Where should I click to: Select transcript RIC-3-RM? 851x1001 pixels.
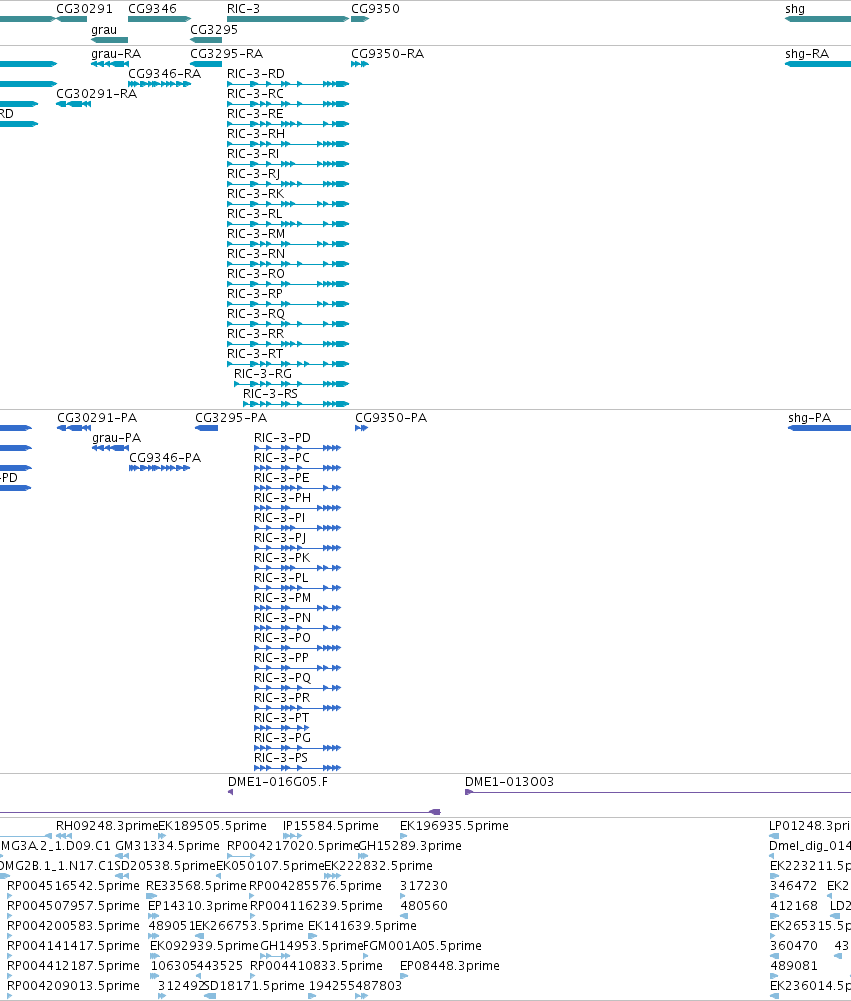pyautogui.click(x=288, y=244)
